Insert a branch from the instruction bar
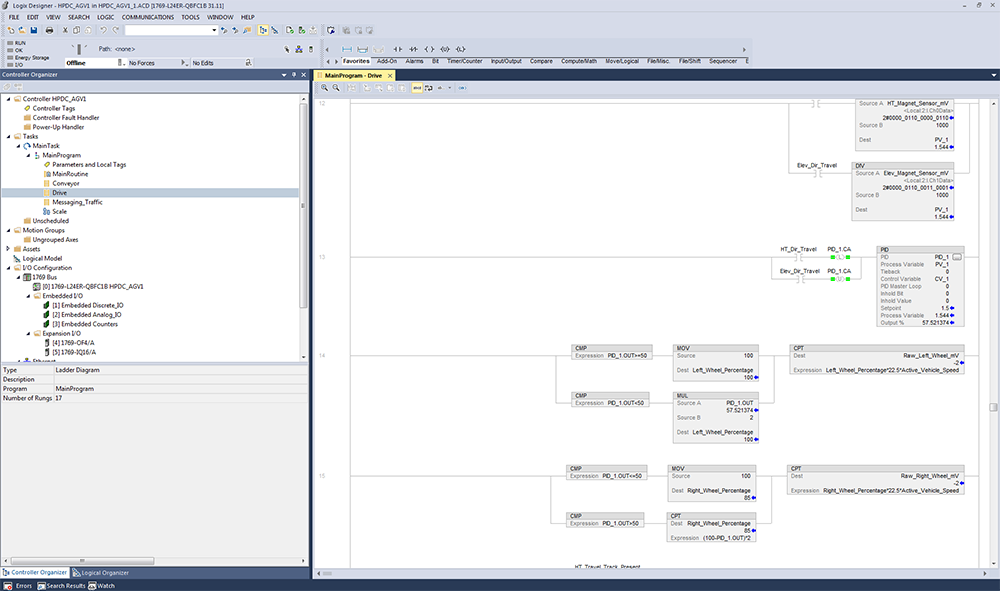 pos(362,49)
